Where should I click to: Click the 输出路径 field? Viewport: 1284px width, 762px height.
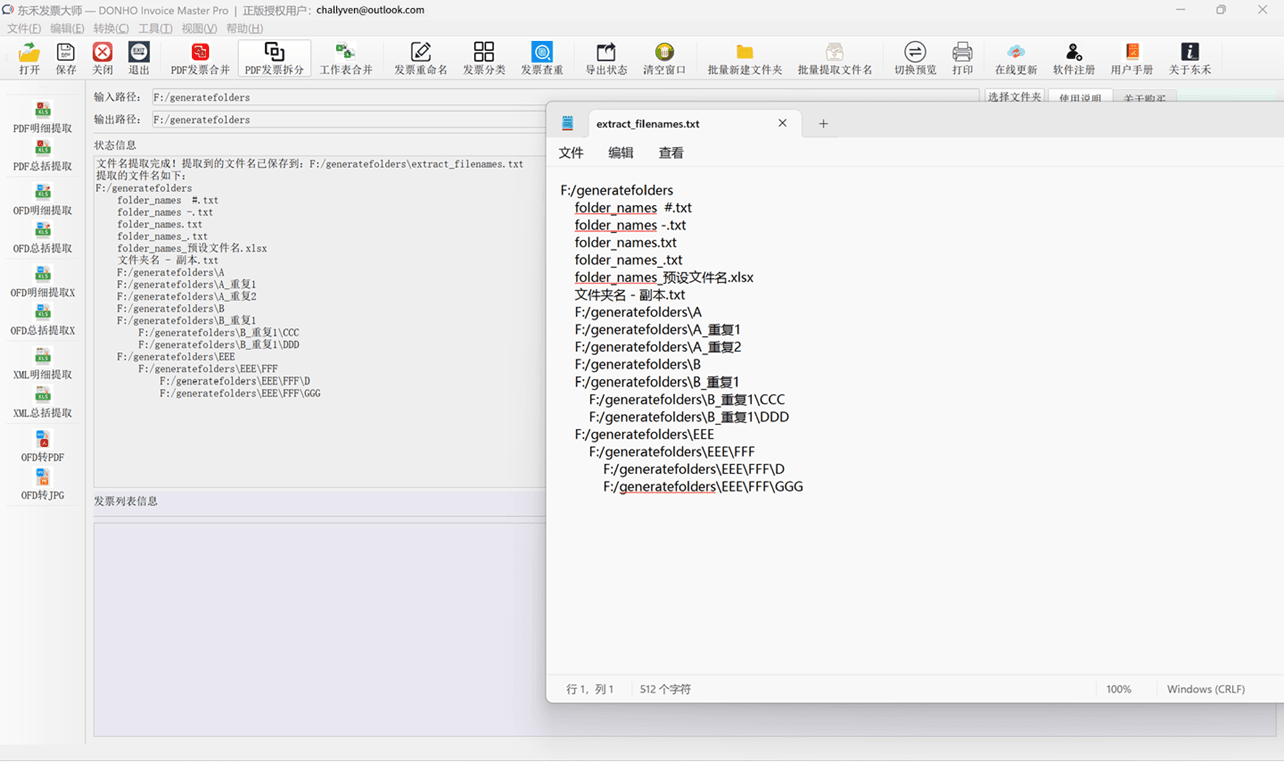pos(349,119)
